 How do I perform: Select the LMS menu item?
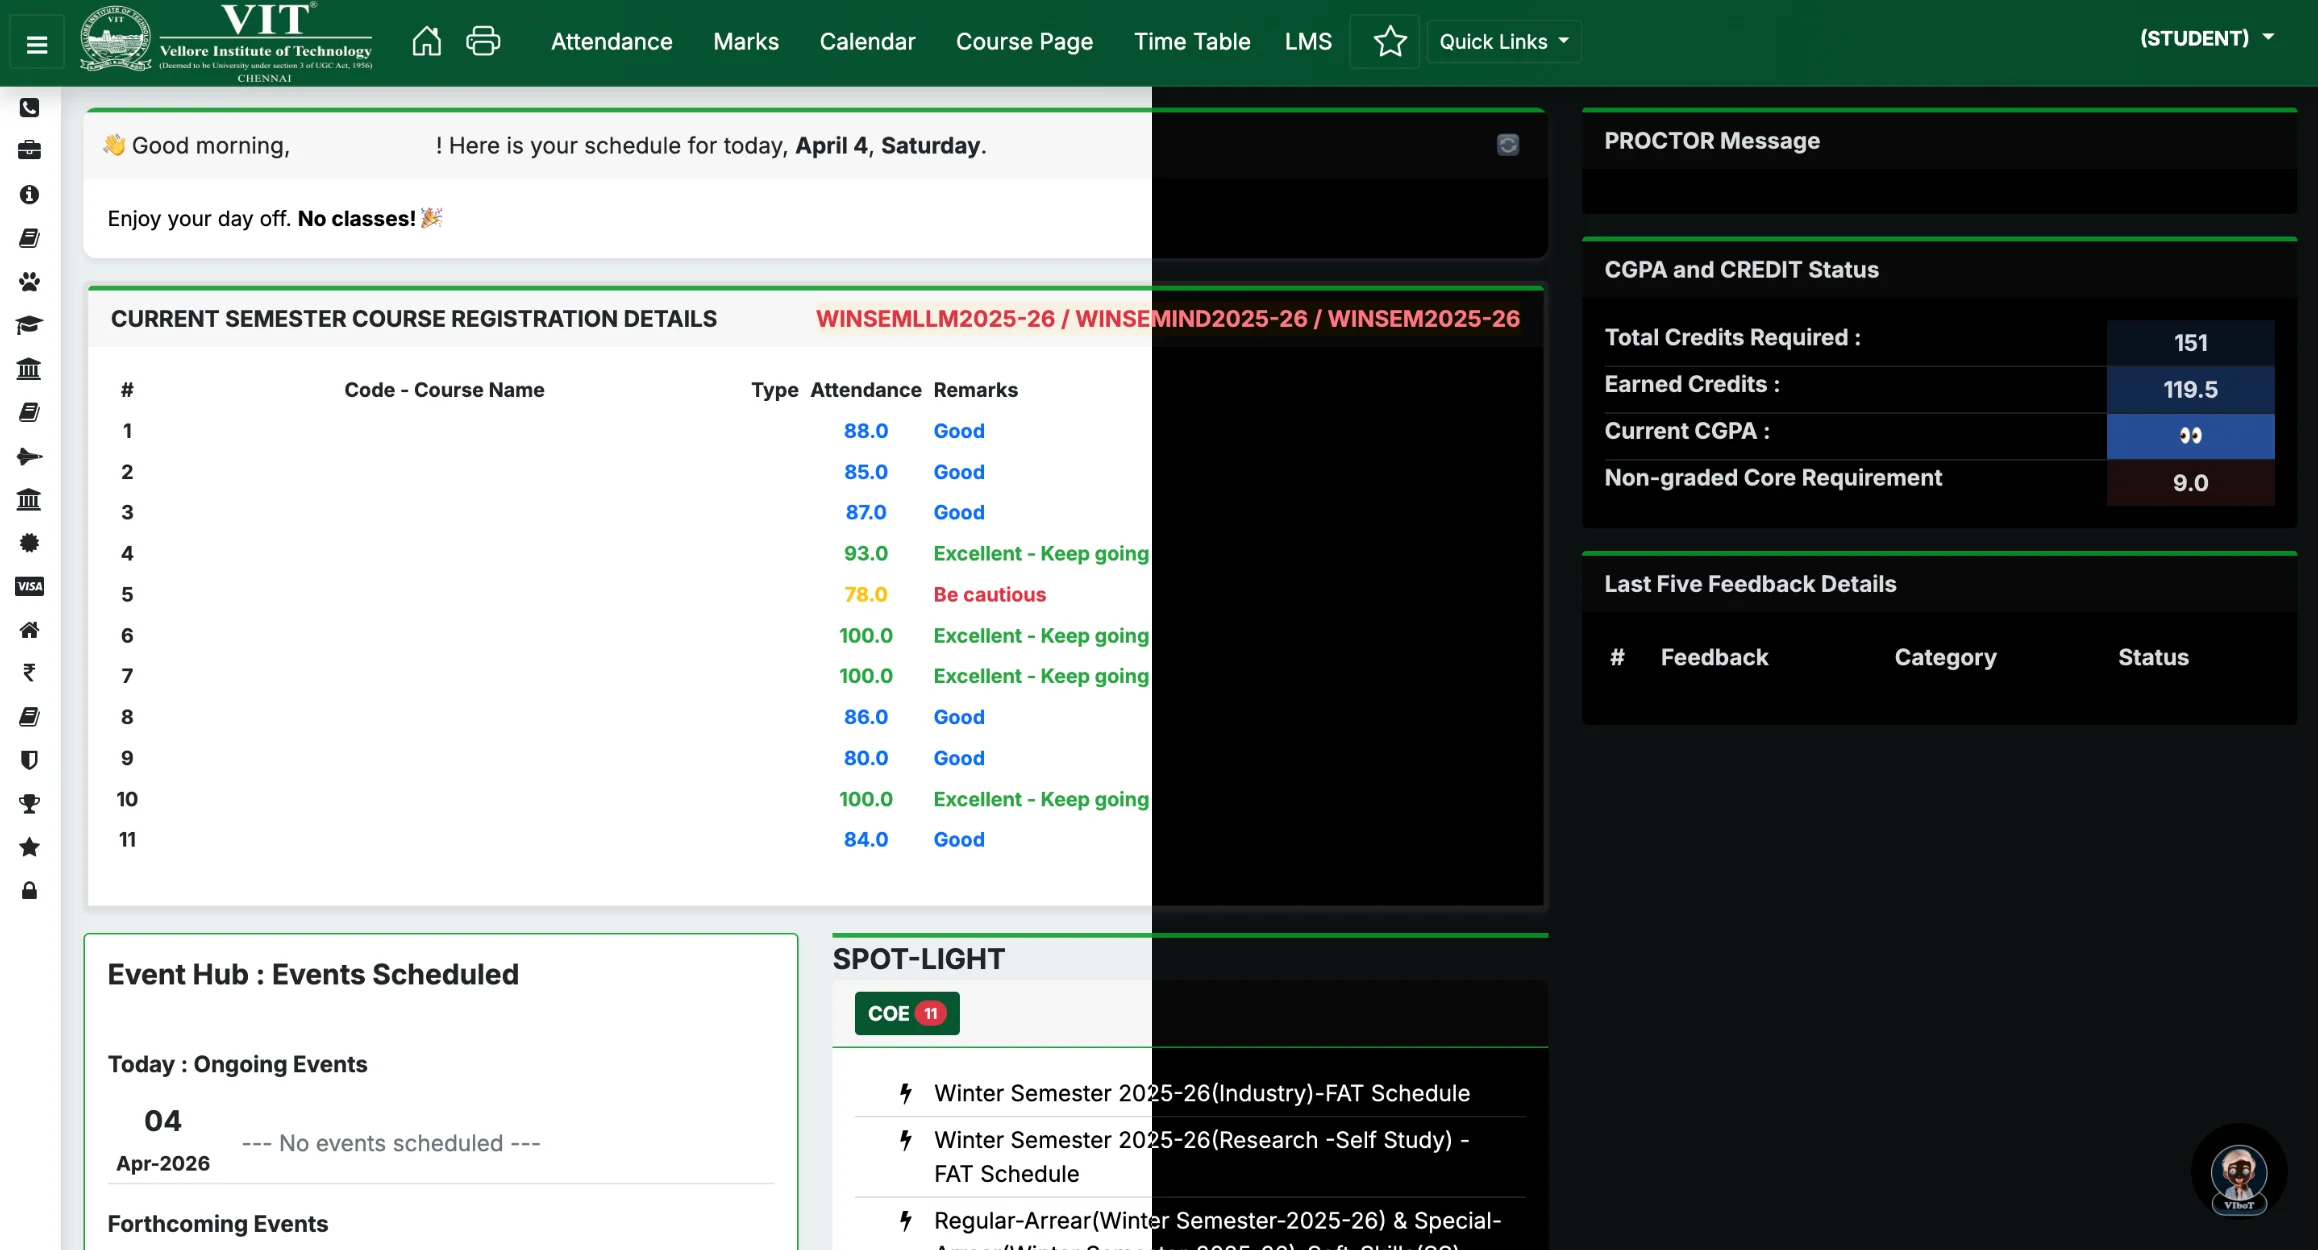1308,41
